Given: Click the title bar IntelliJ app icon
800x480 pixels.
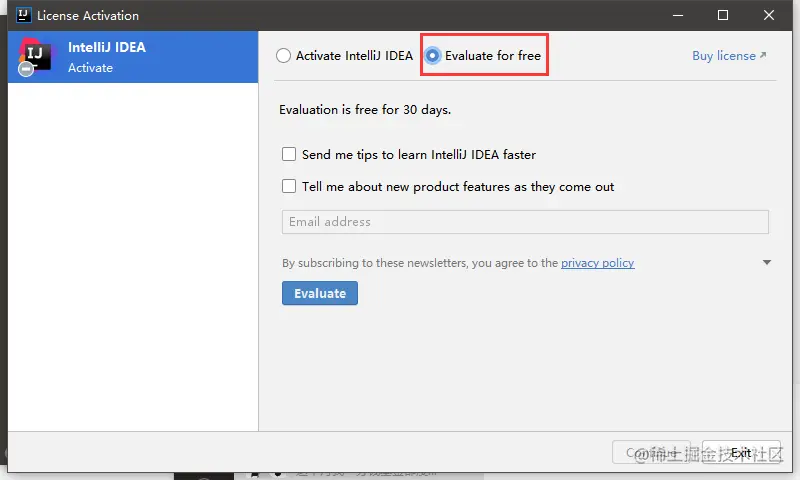Looking at the screenshot, I should click(23, 15).
